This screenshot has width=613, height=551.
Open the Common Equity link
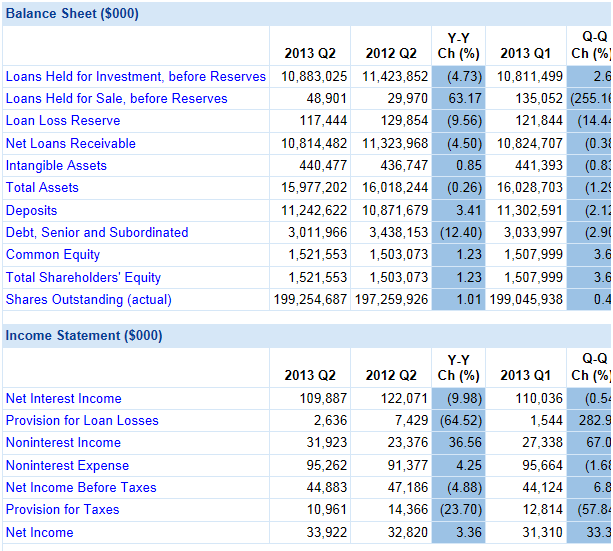tap(53, 254)
